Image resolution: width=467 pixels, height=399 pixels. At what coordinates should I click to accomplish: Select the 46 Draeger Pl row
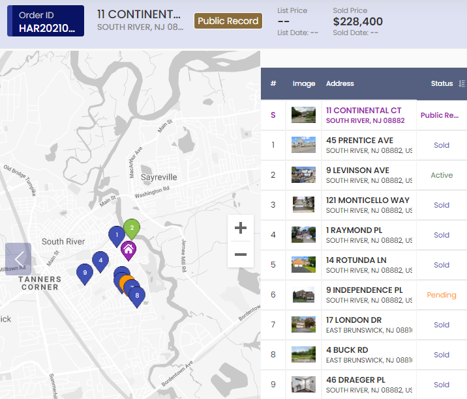pyautogui.click(x=364, y=384)
